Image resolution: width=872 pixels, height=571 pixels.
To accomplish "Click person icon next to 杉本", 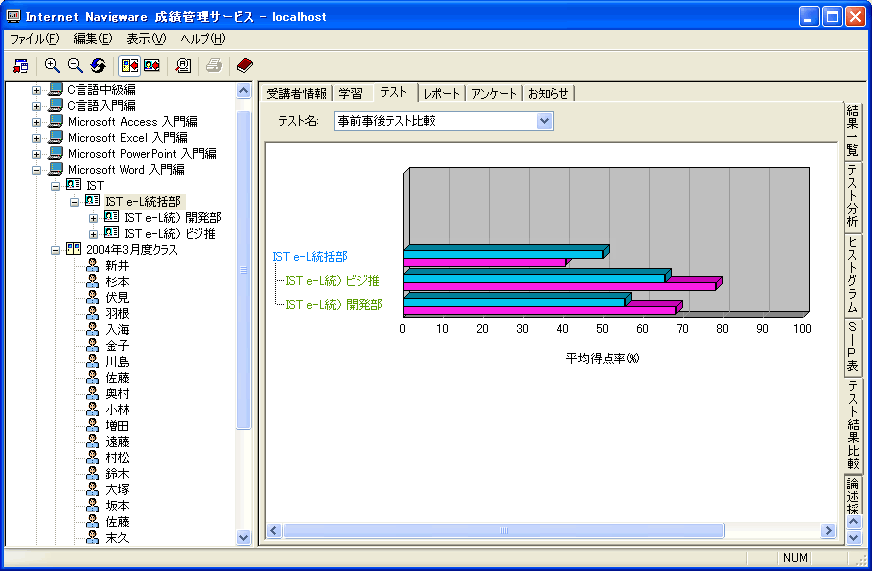I will click(92, 281).
